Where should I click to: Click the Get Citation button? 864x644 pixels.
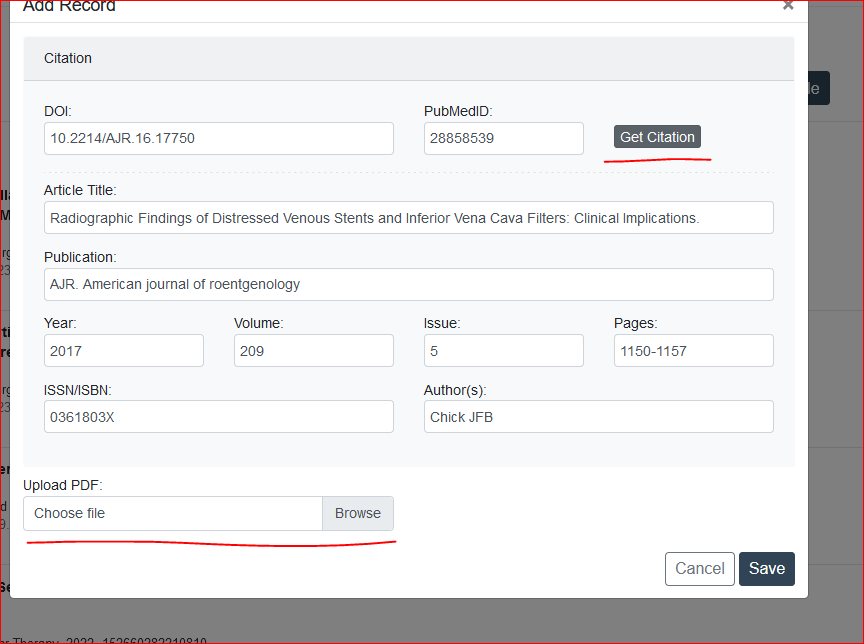657,137
